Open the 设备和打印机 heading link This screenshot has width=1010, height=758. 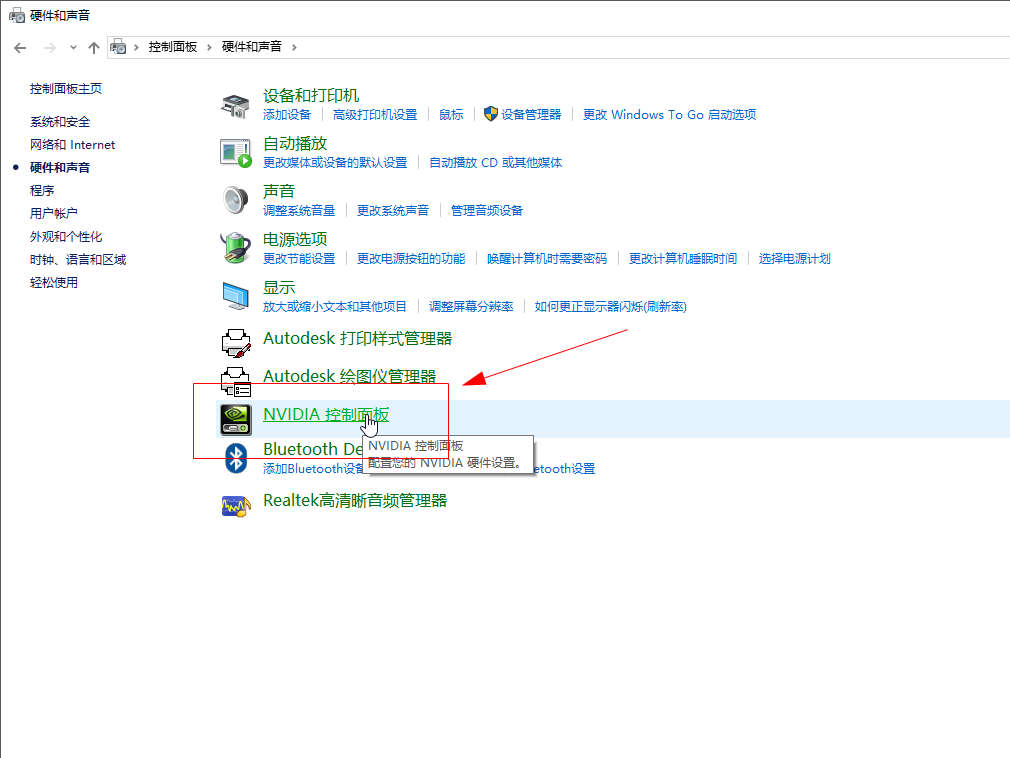(311, 95)
